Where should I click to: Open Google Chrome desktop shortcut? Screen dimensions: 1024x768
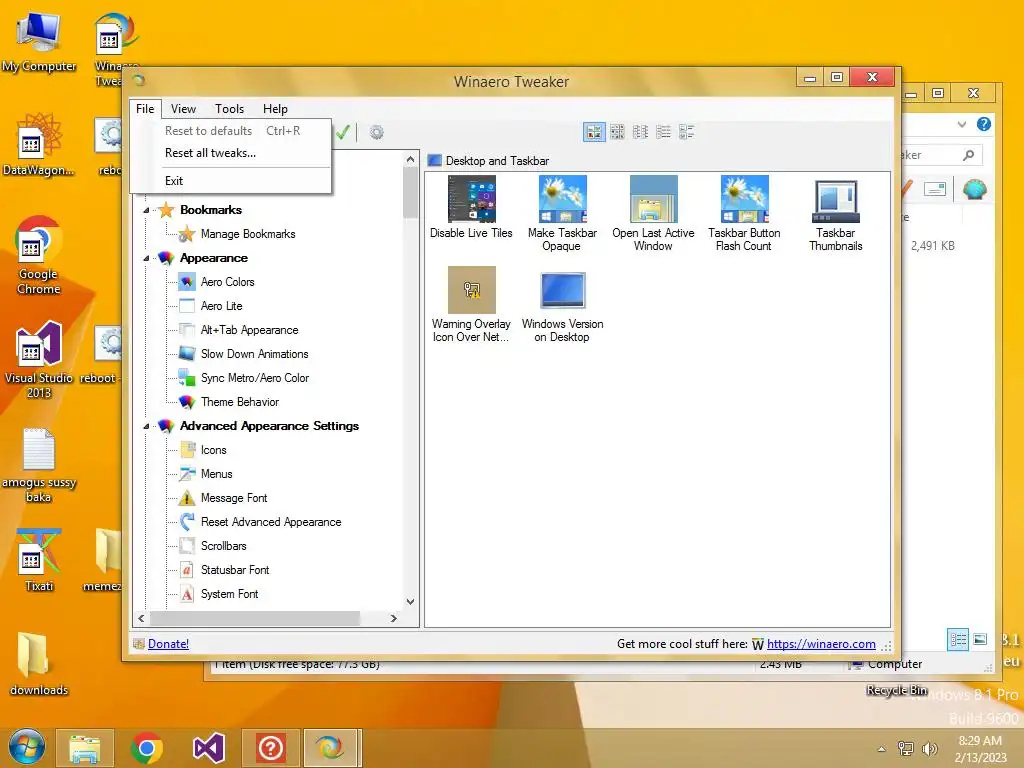pyautogui.click(x=39, y=255)
